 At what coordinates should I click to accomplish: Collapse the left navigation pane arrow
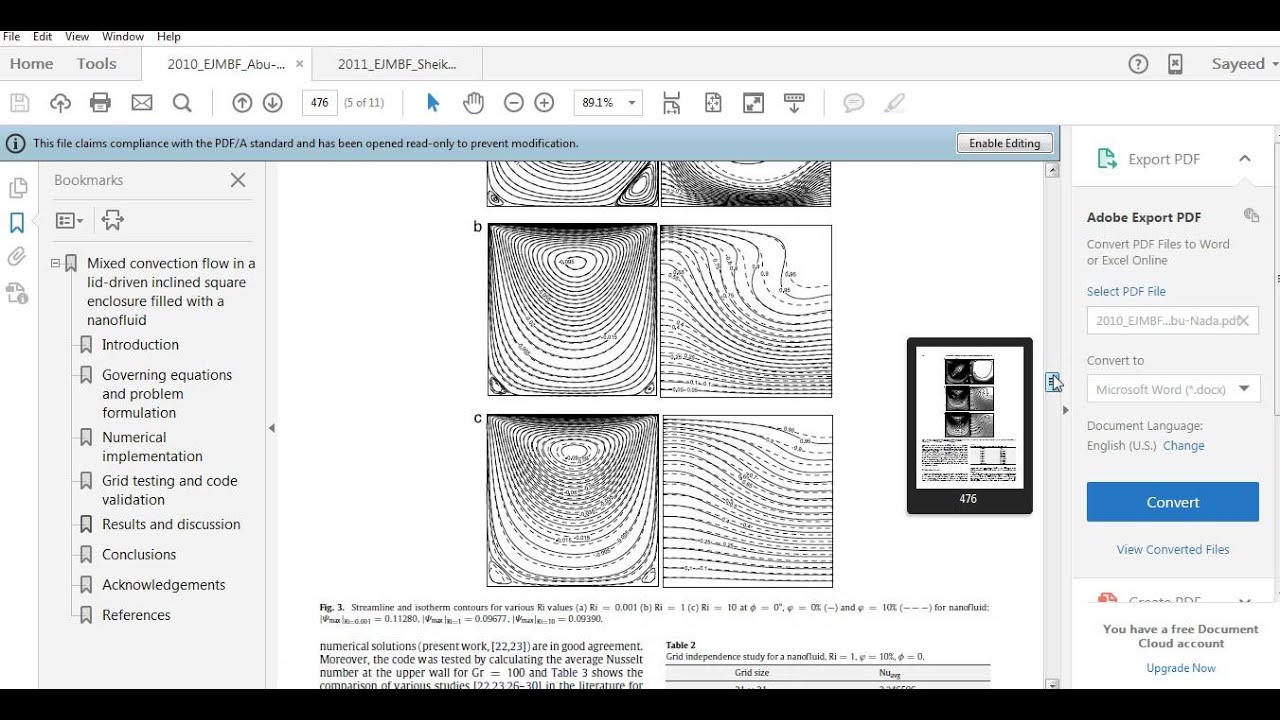(x=271, y=428)
